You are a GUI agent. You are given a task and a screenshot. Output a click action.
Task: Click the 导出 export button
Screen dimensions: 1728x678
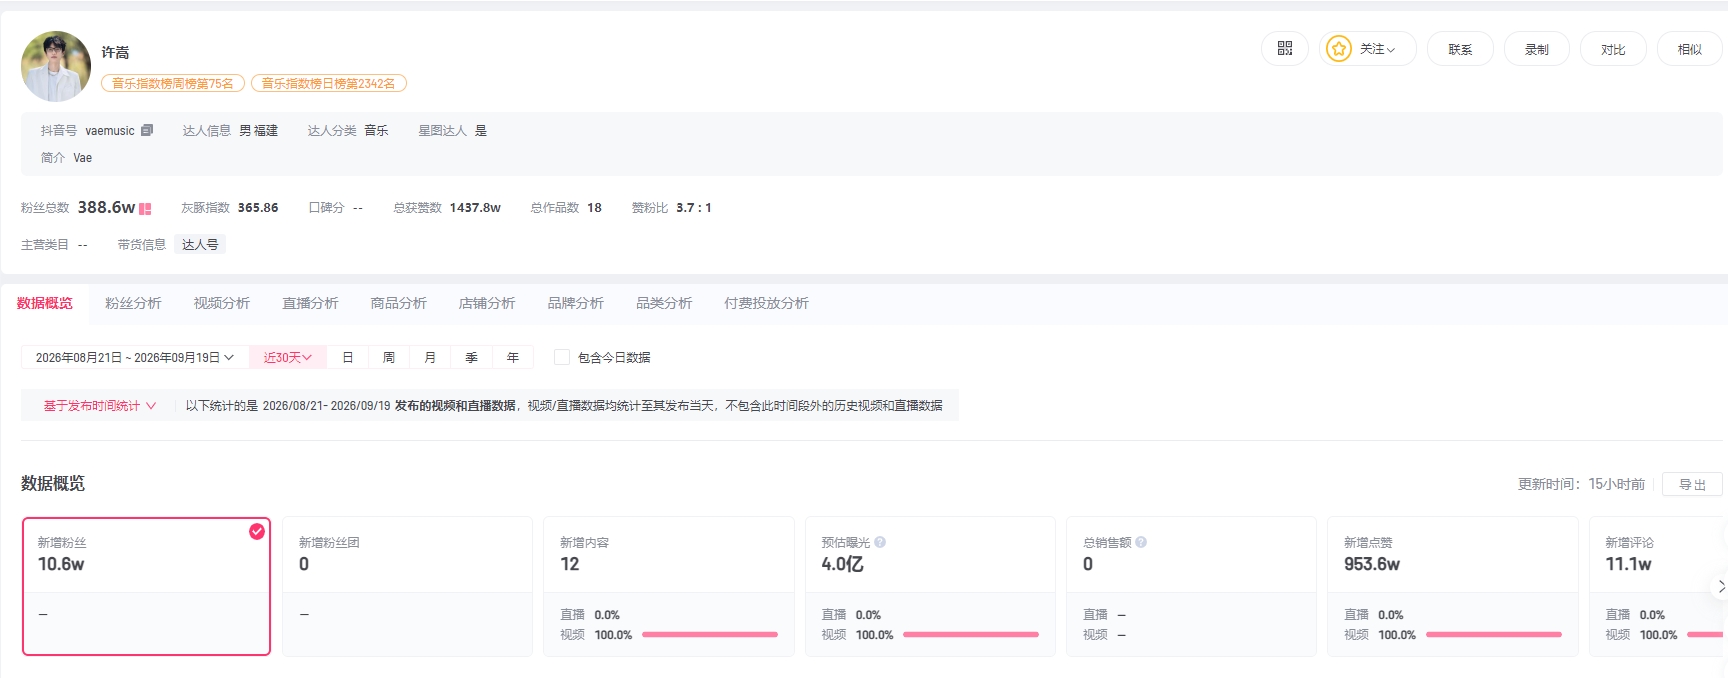coord(1692,484)
